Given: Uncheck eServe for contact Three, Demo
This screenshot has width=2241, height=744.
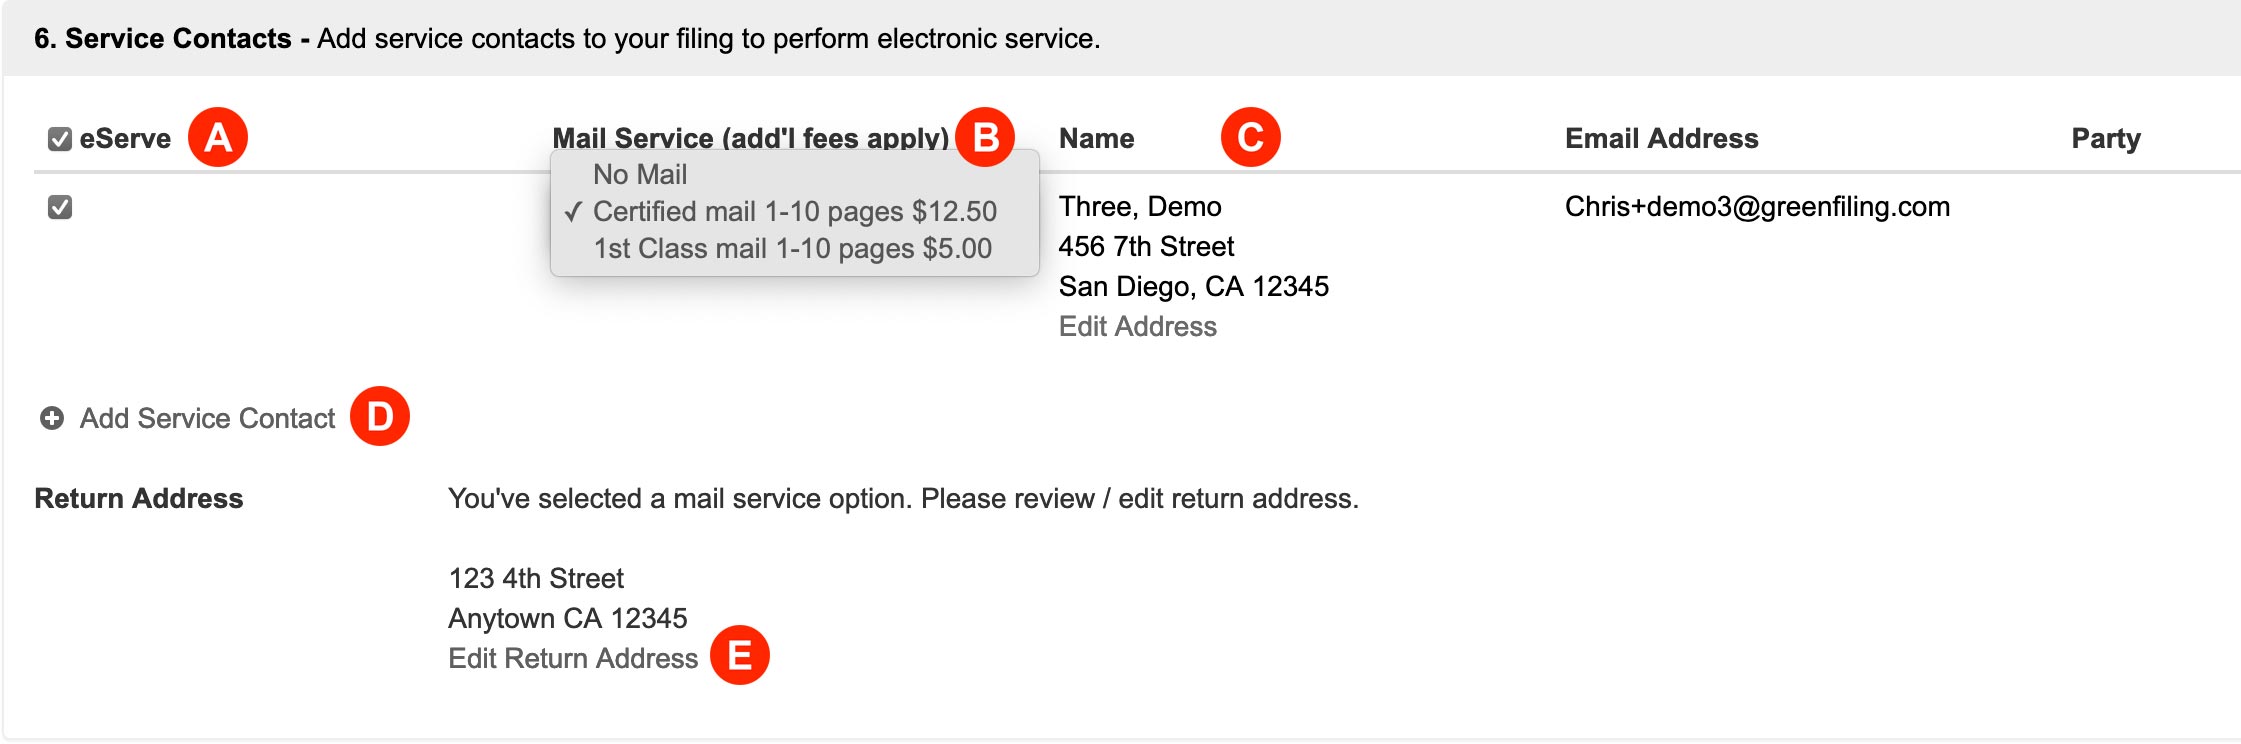Looking at the screenshot, I should [60, 207].
